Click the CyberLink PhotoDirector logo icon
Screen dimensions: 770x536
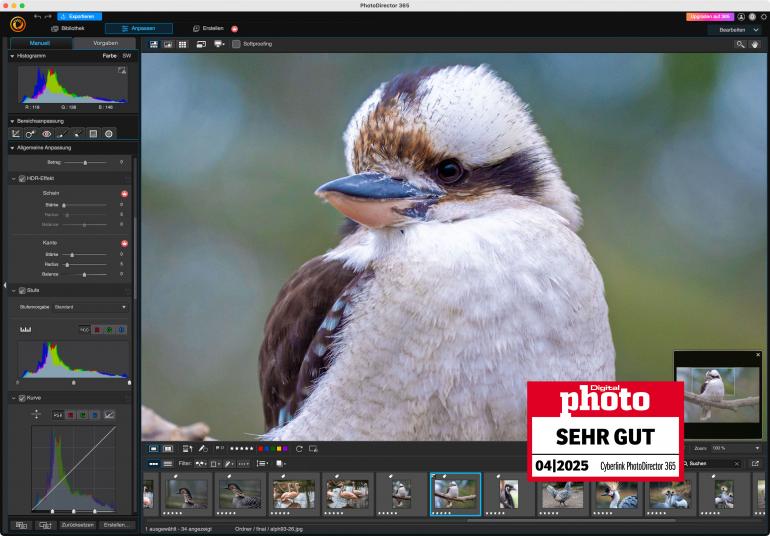18,24
